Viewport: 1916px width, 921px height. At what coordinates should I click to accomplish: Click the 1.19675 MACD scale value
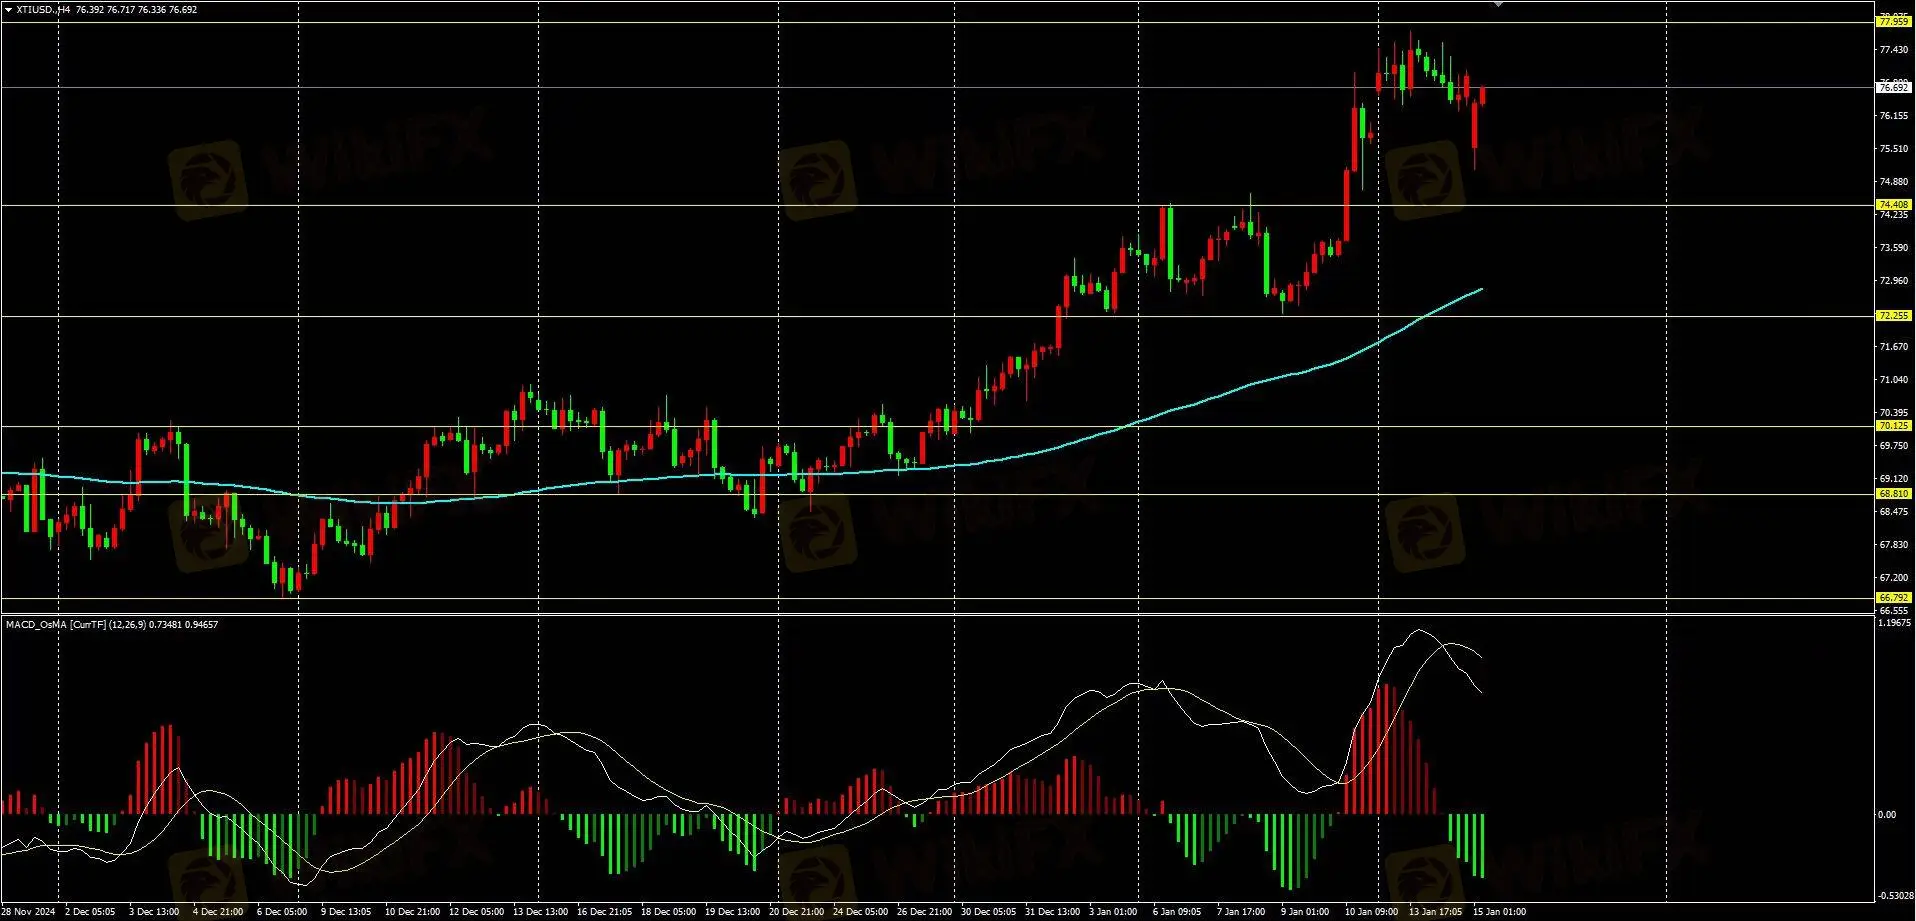tap(1895, 623)
